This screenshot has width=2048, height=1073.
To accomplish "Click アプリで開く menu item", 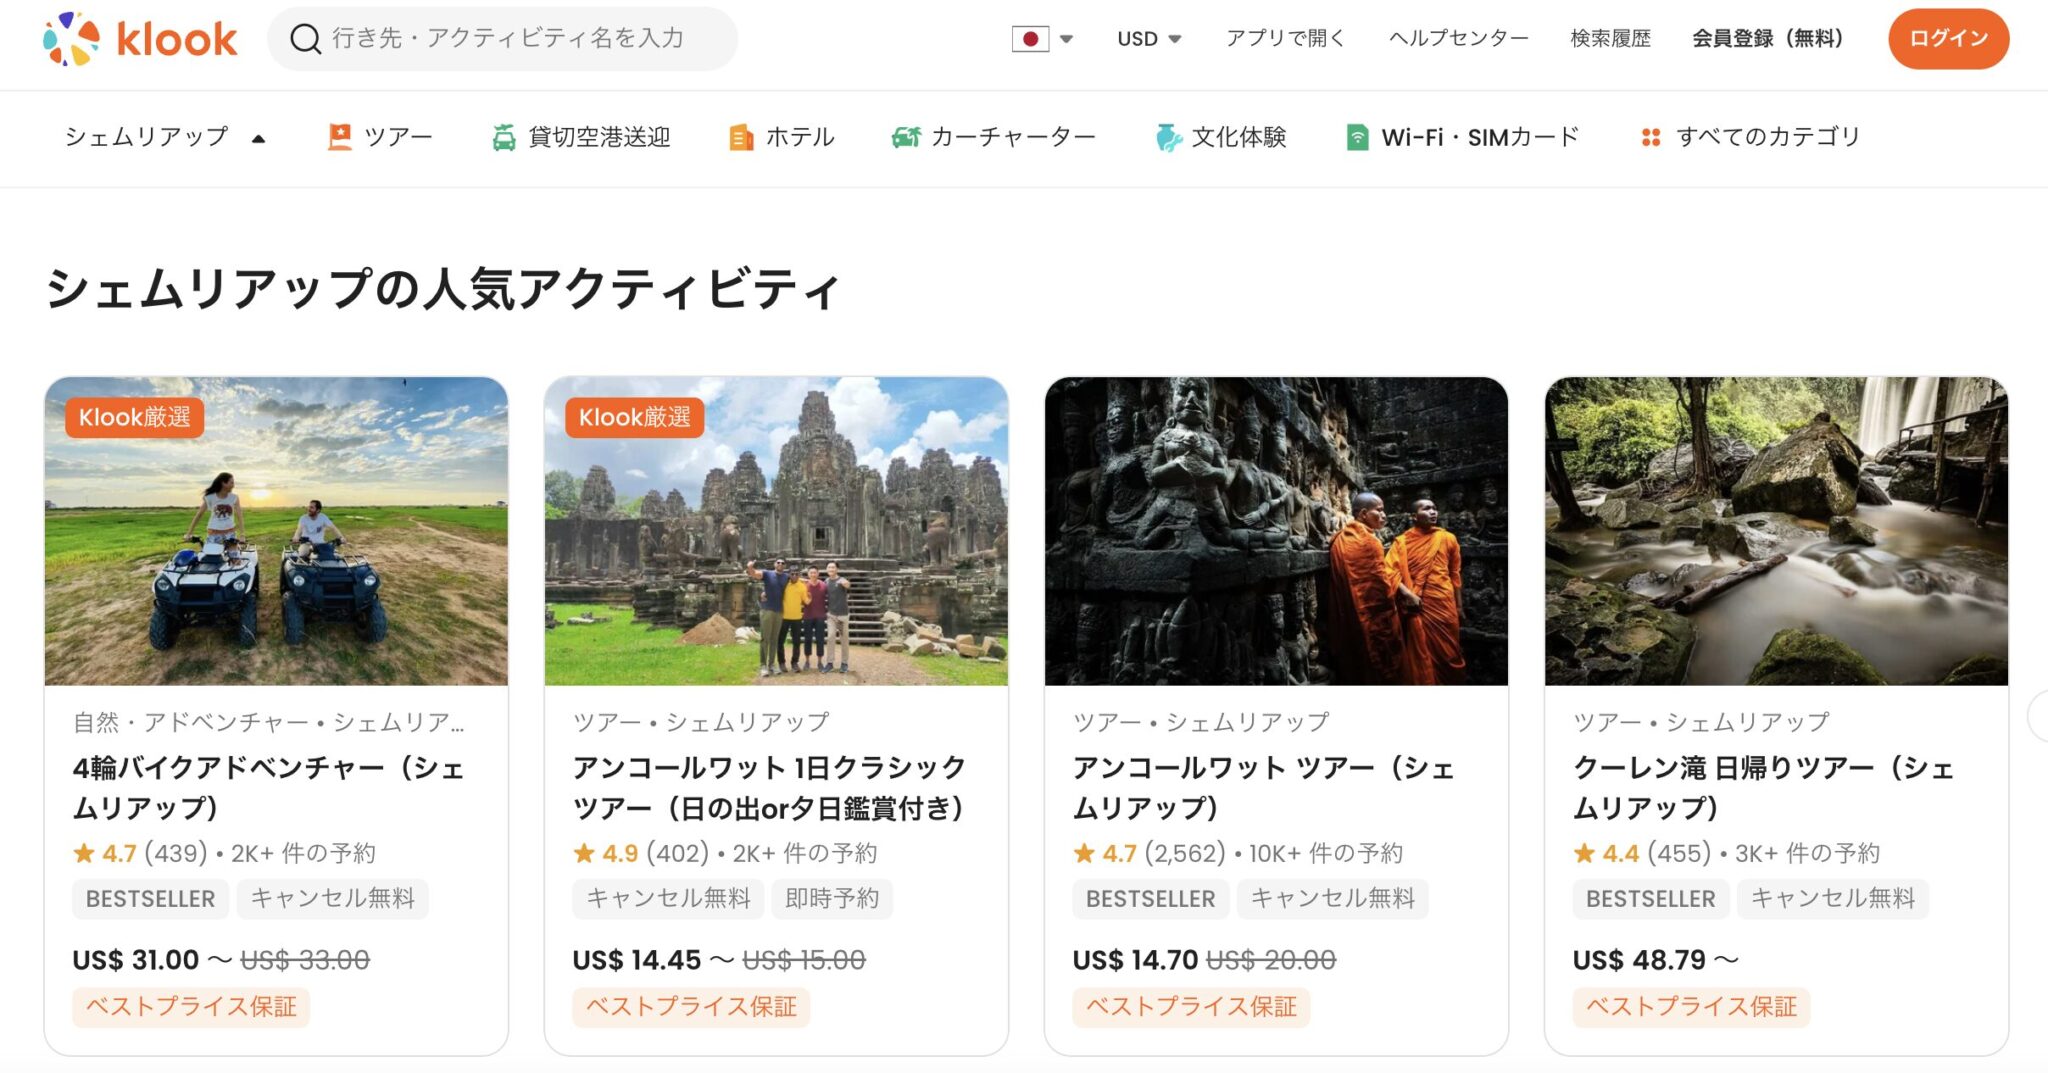I will click(x=1283, y=38).
